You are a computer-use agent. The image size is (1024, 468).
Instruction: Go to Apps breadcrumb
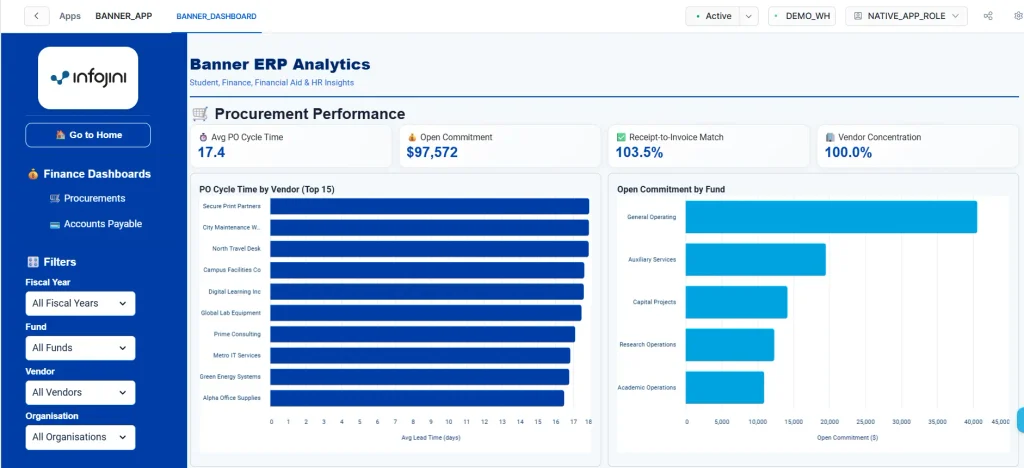click(x=70, y=16)
